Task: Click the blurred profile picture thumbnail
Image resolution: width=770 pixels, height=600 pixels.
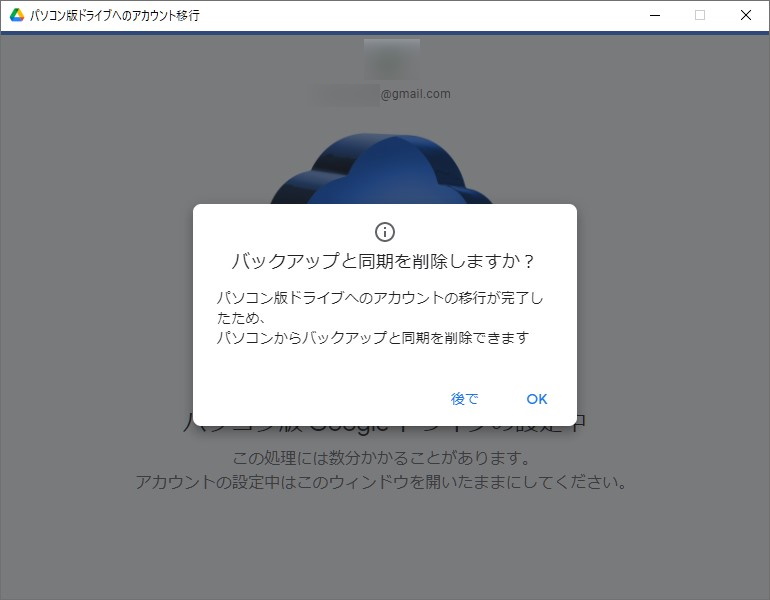Action: [x=392, y=59]
